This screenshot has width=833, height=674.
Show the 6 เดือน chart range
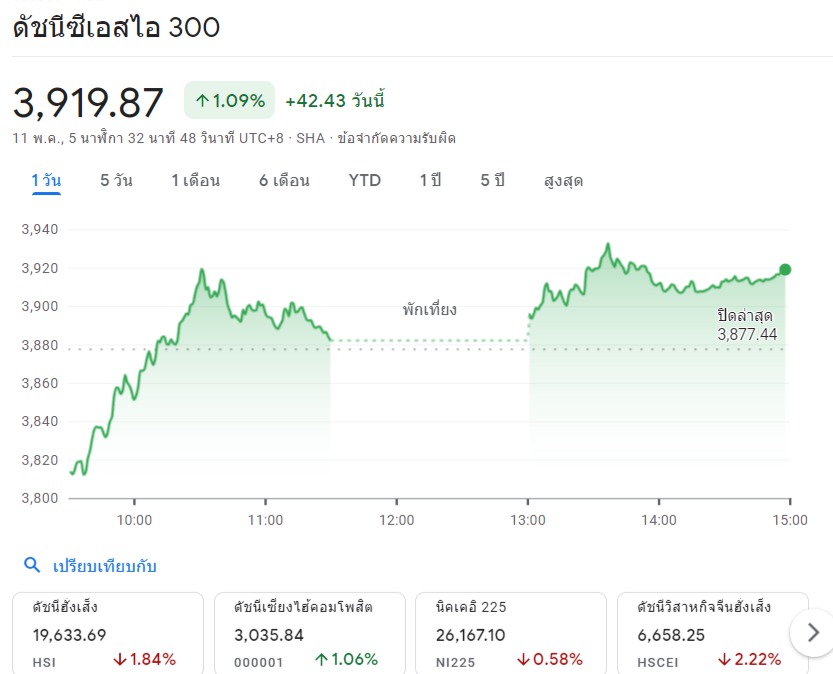point(284,181)
